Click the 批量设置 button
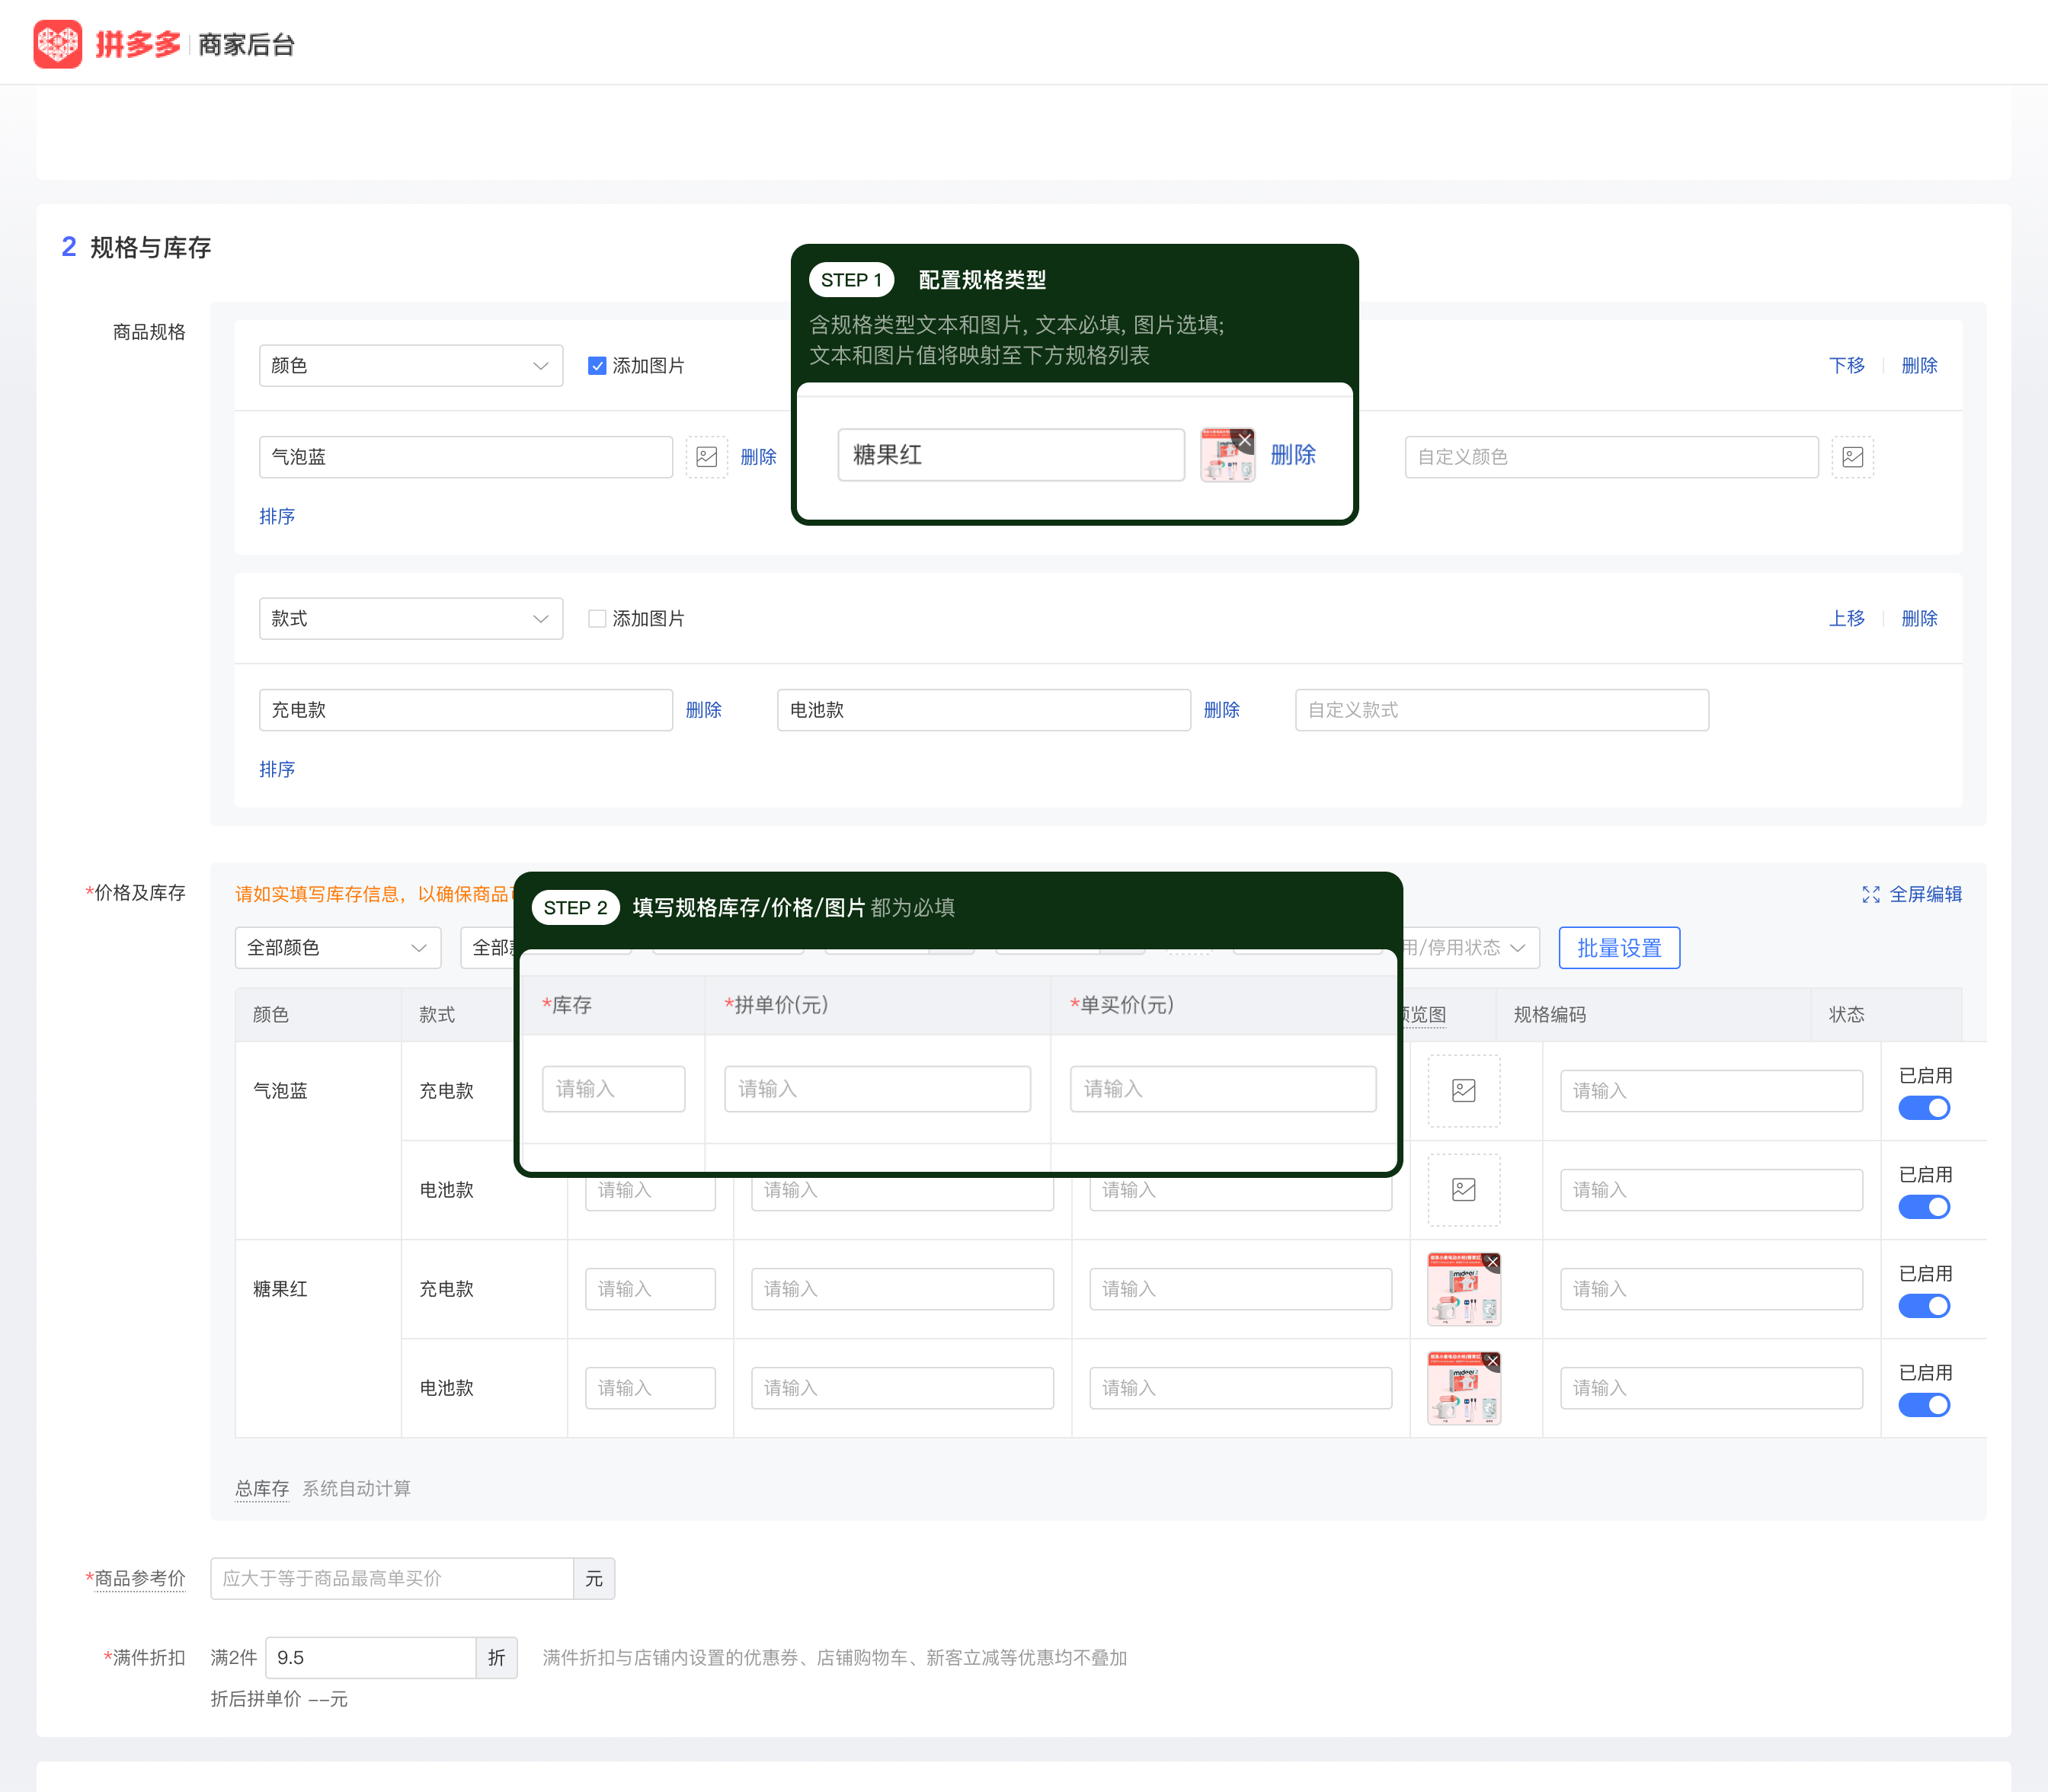Image resolution: width=2048 pixels, height=1792 pixels. 1619,948
